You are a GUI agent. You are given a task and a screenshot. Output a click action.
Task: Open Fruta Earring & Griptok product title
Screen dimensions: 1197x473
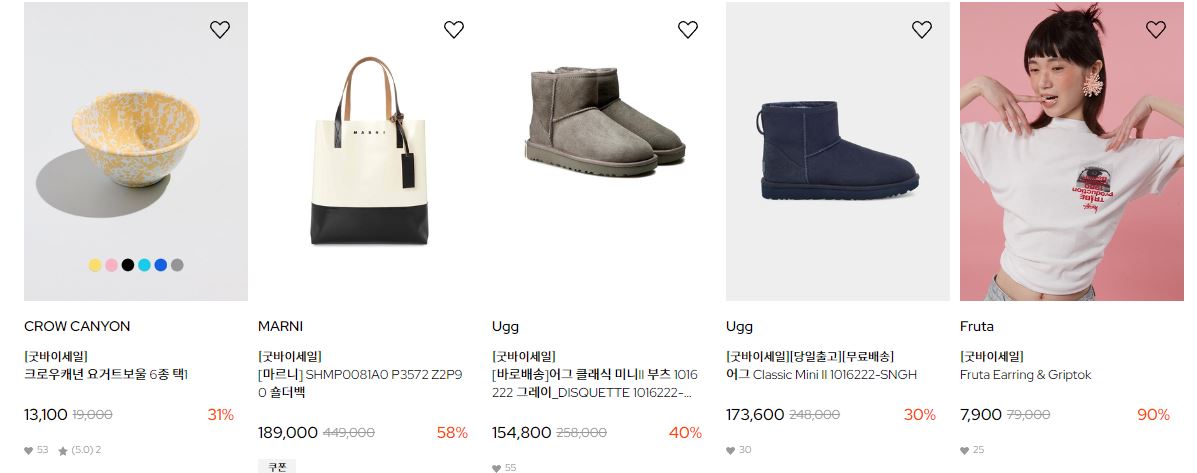[1025, 375]
